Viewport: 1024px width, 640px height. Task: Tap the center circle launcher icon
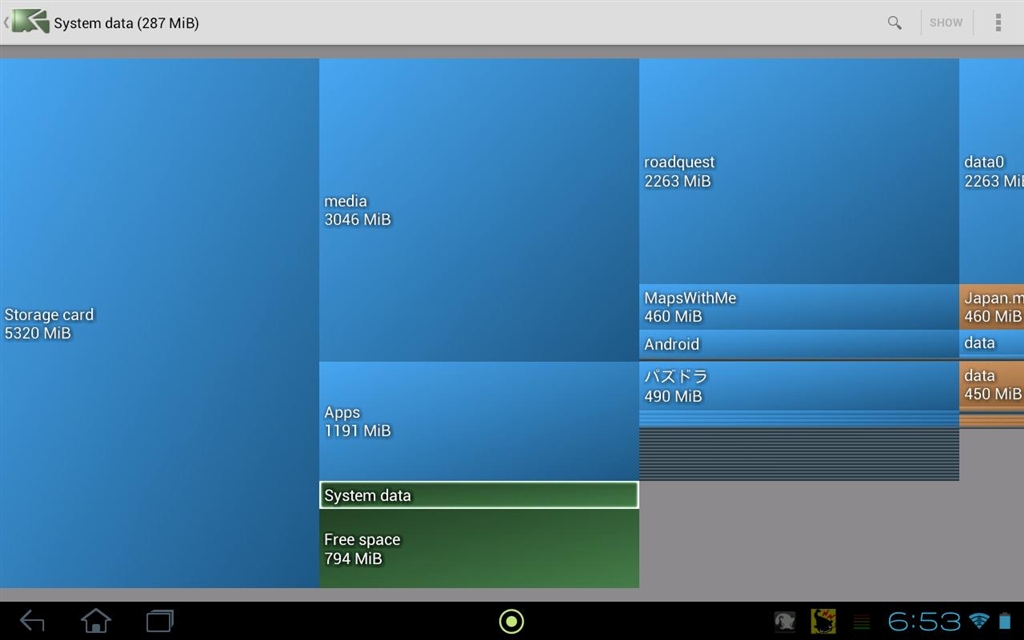511,621
